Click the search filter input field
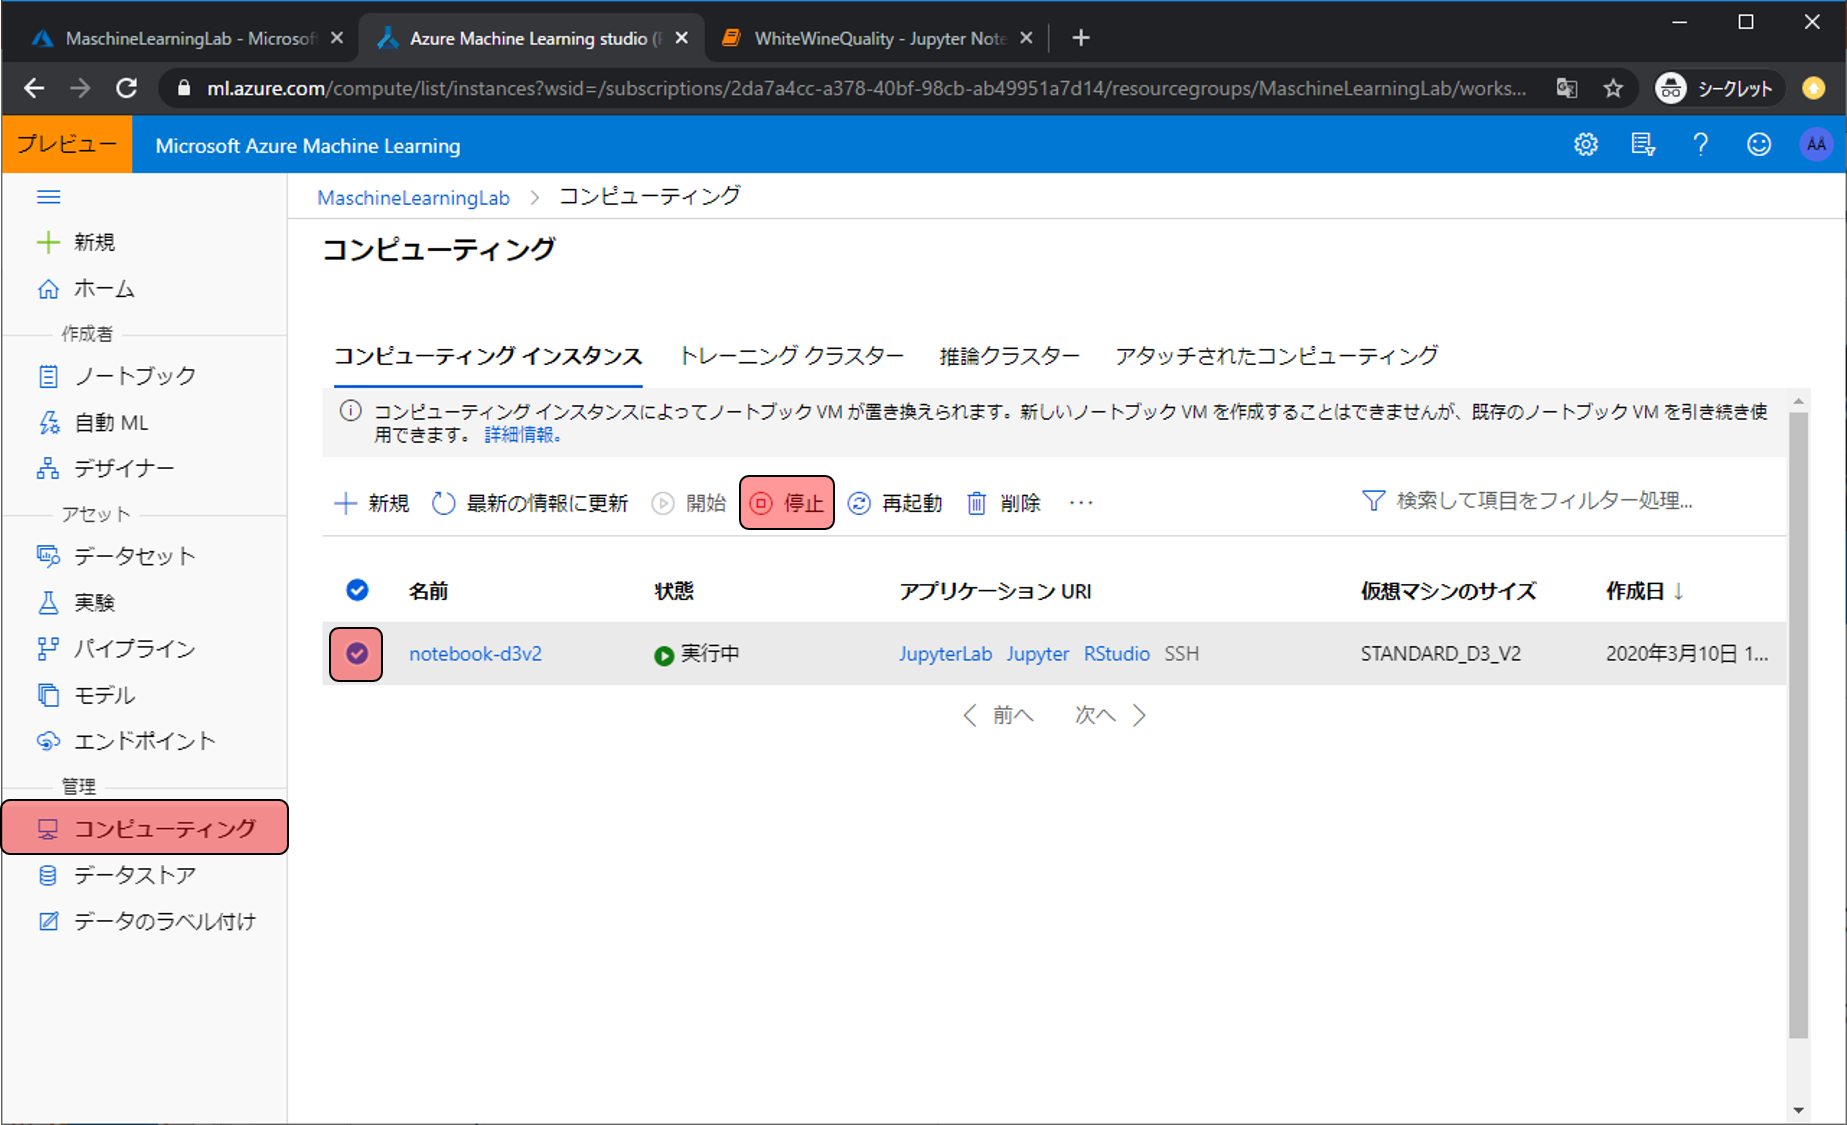 pos(1543,501)
